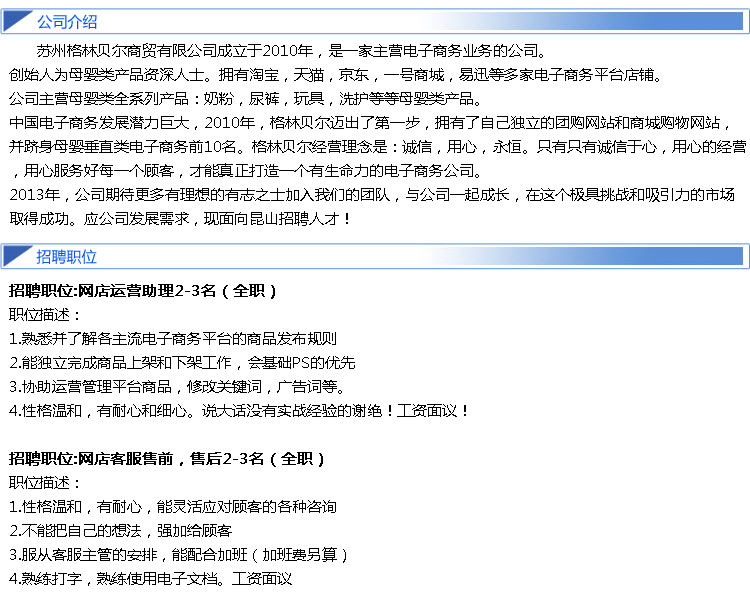
Task: Click 3.服从客服主管的安排，能配合加班
Action: [x=178, y=555]
